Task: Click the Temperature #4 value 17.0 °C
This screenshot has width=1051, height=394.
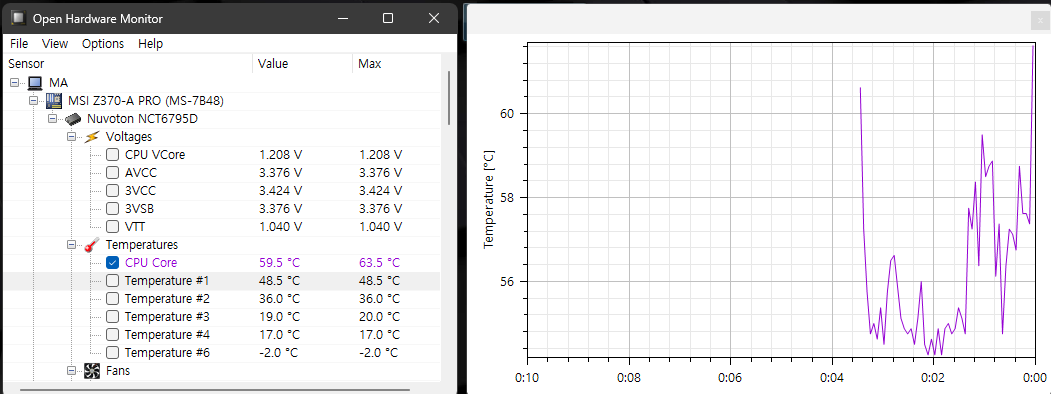Action: [280, 334]
